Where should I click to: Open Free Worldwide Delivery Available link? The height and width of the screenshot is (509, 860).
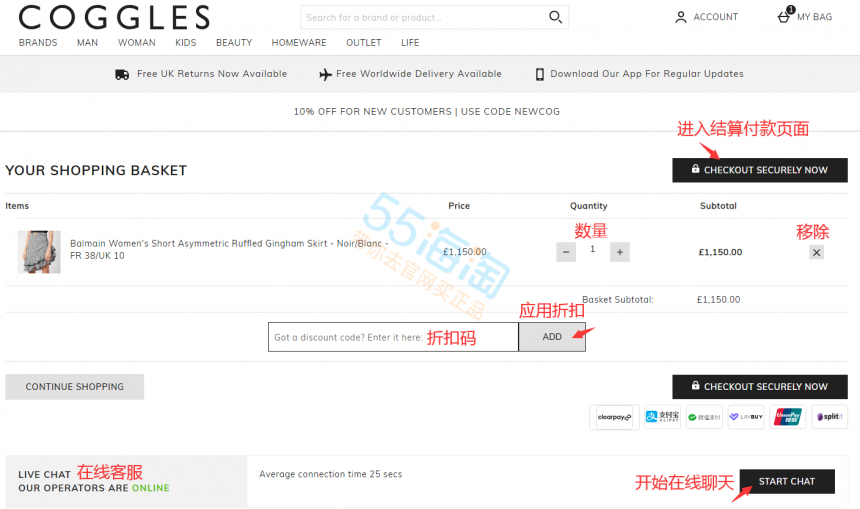click(x=418, y=73)
